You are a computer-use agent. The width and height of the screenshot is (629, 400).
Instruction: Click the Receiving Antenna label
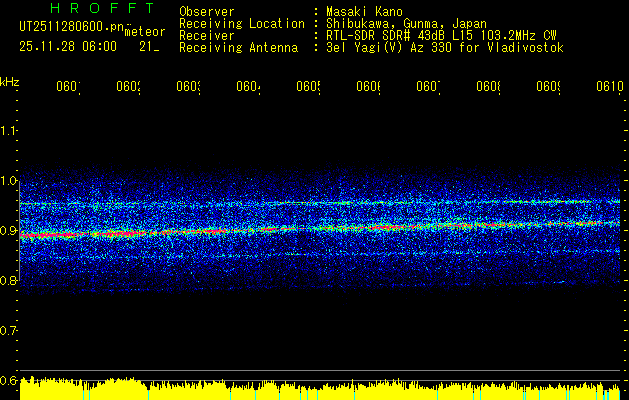tap(239, 48)
